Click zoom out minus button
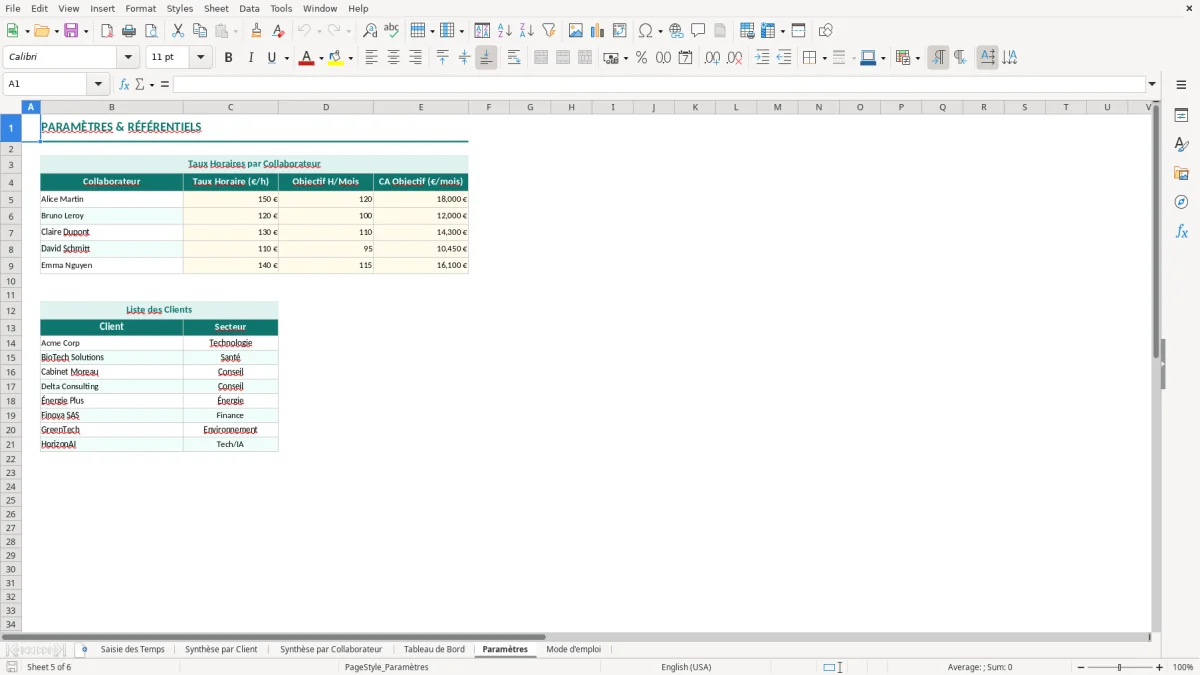 pyautogui.click(x=1081, y=667)
